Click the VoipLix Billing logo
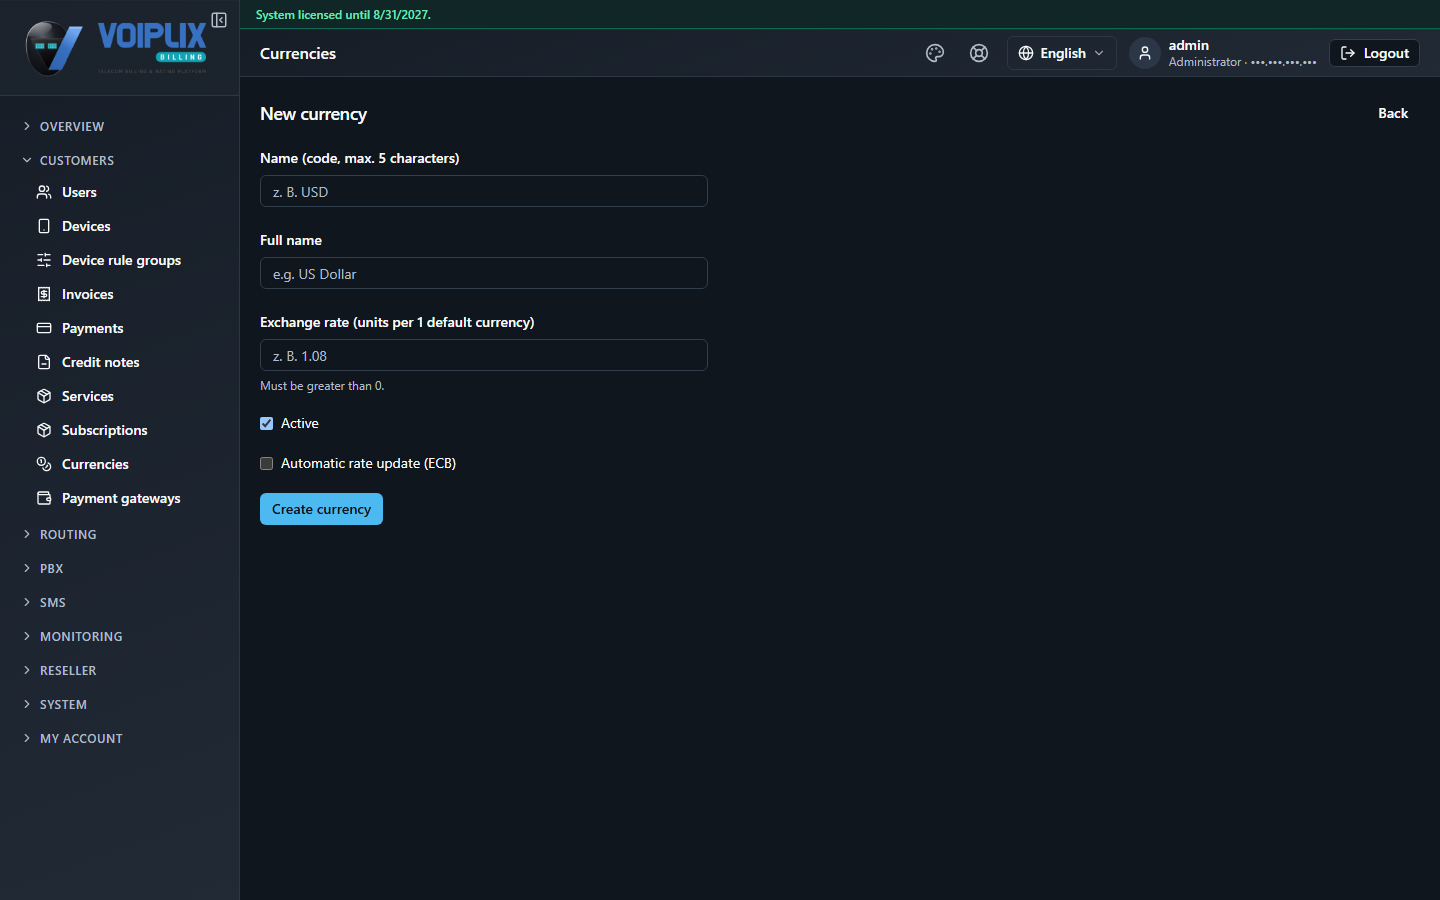The width and height of the screenshot is (1440, 900). pos(116,47)
